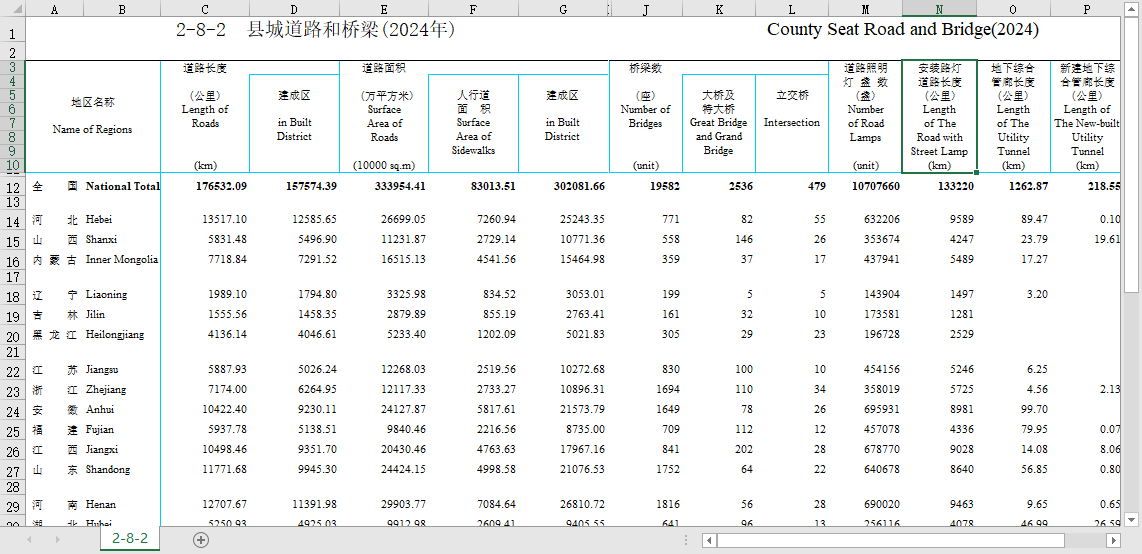Click the horizontal scrollbar thumb
1142x554 pixels.
point(891,540)
